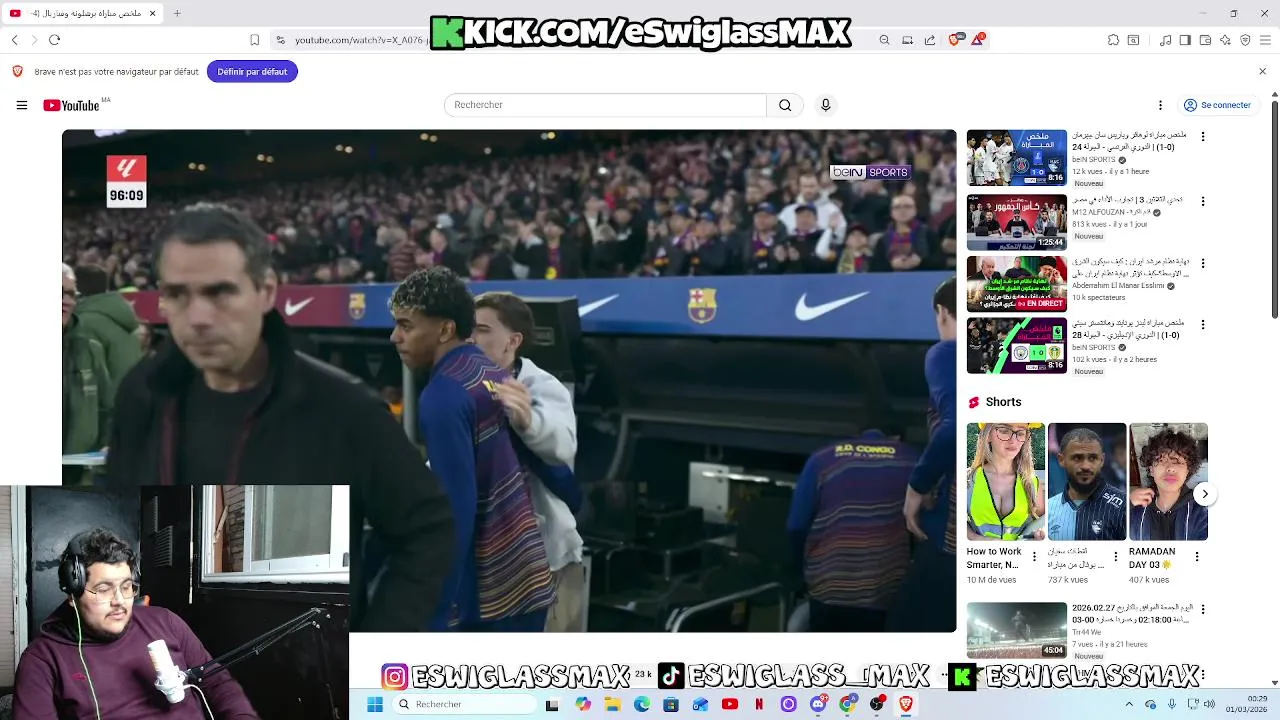Open Discord from taskbar
Viewport: 1280px width, 720px height.
coord(818,704)
